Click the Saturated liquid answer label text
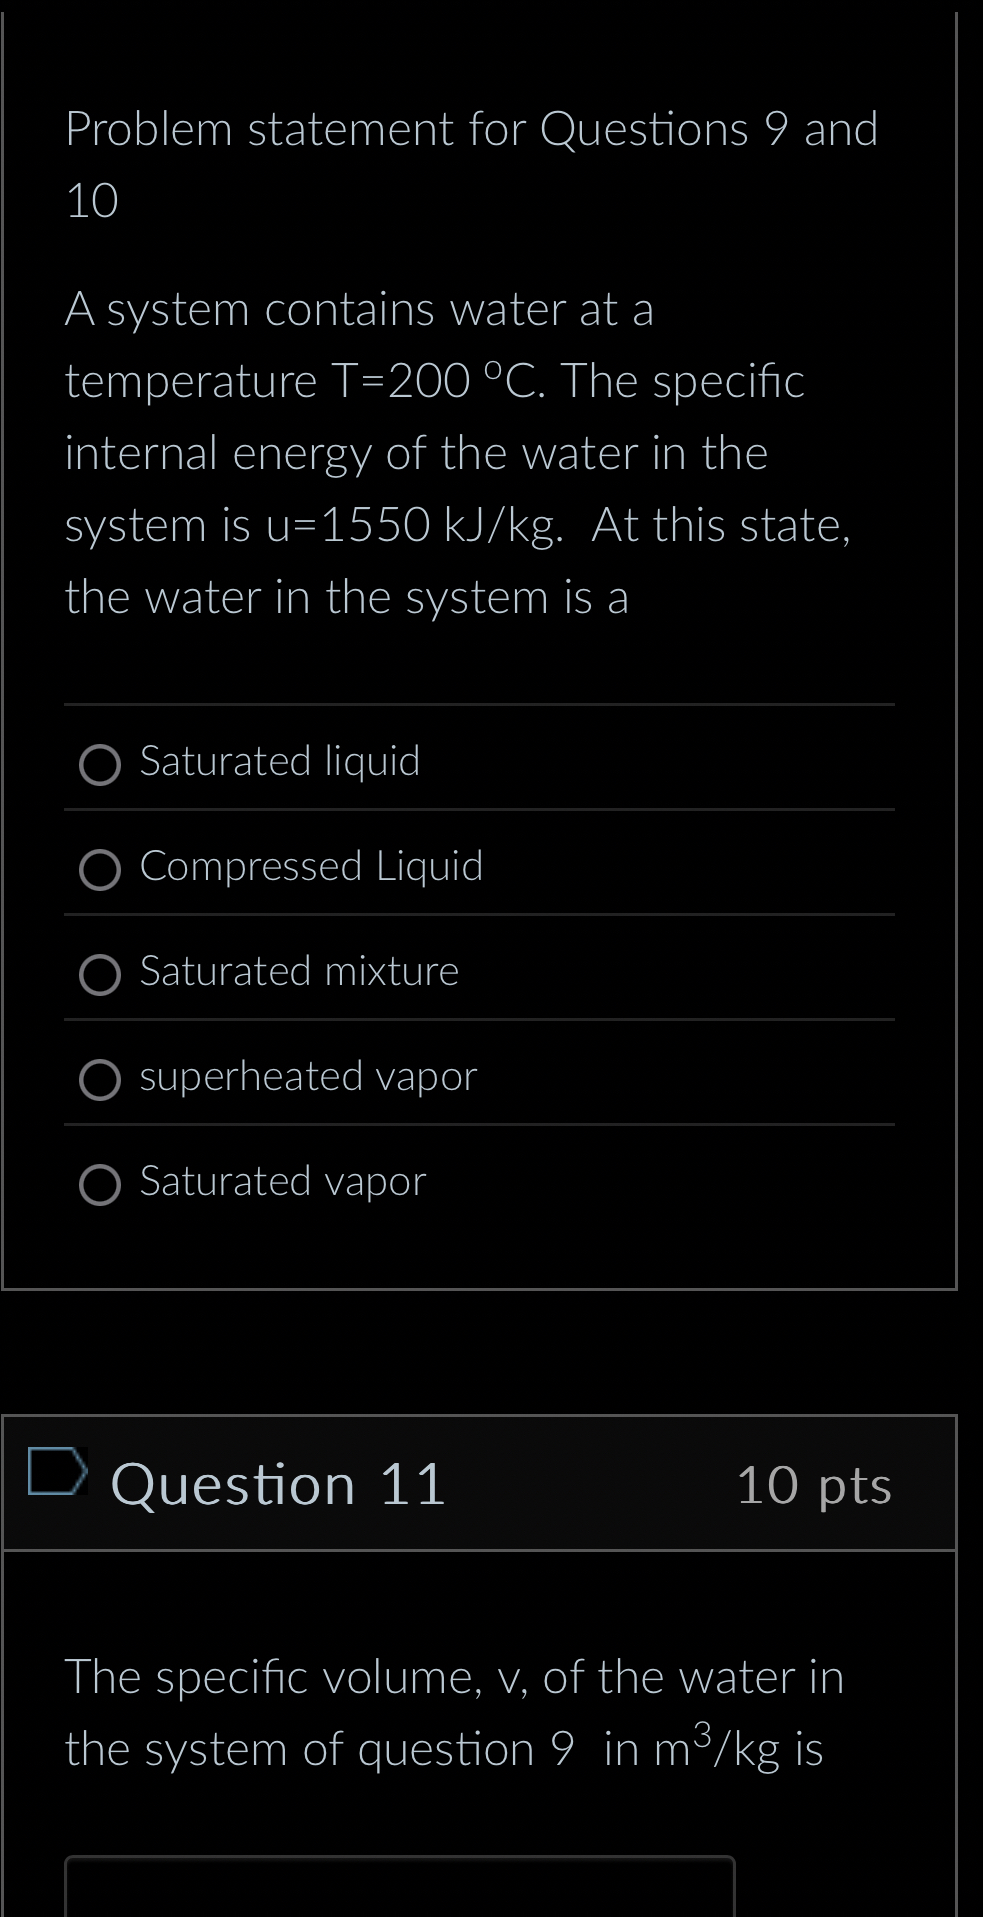983x1917 pixels. coord(280,762)
